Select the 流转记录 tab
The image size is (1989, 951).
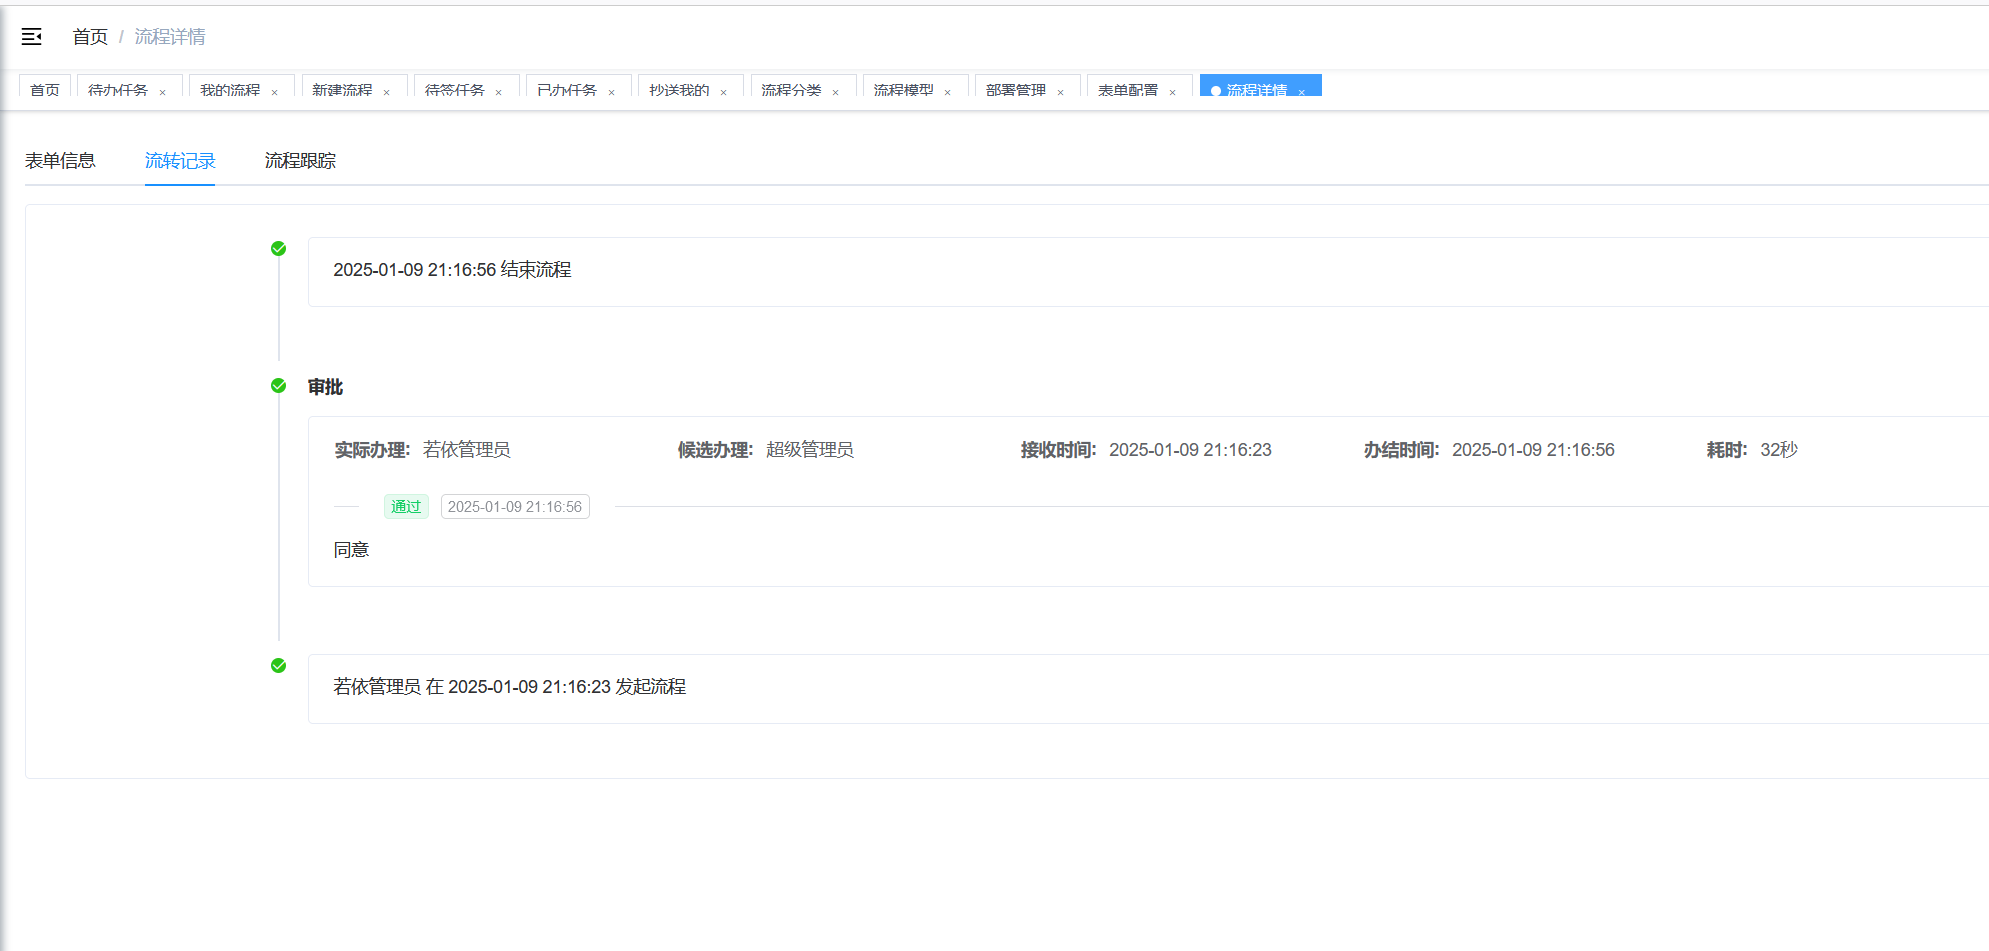click(x=180, y=161)
